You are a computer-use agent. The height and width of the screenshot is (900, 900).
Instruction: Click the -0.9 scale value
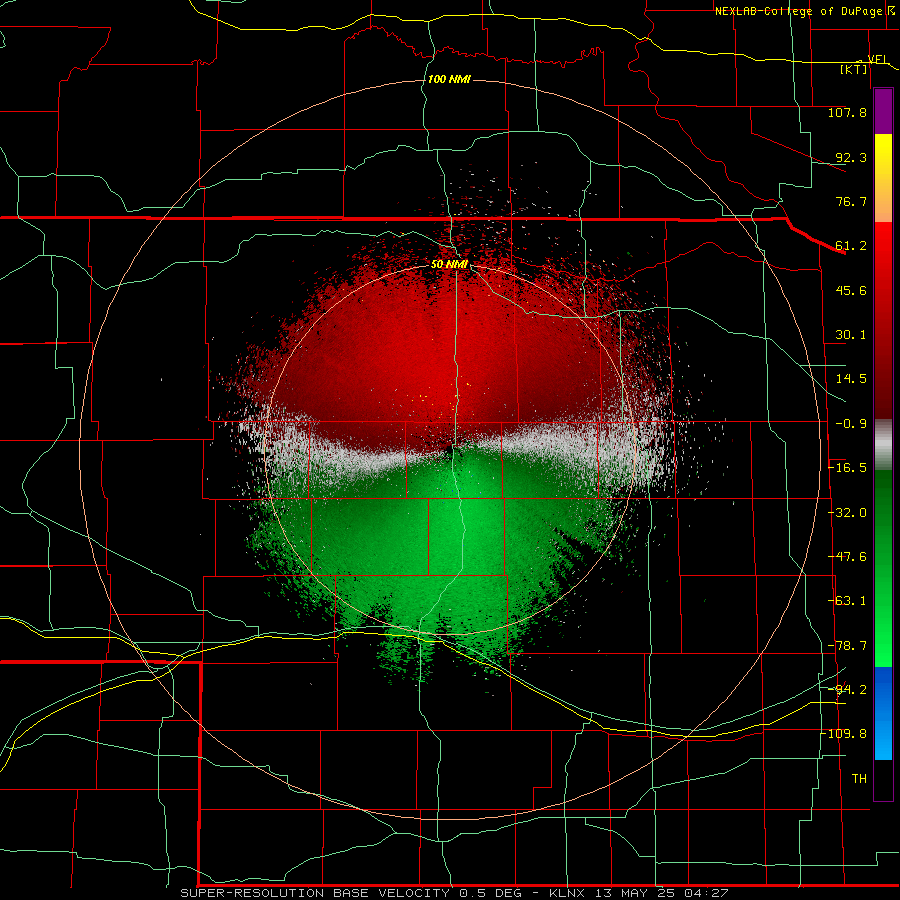pos(851,424)
